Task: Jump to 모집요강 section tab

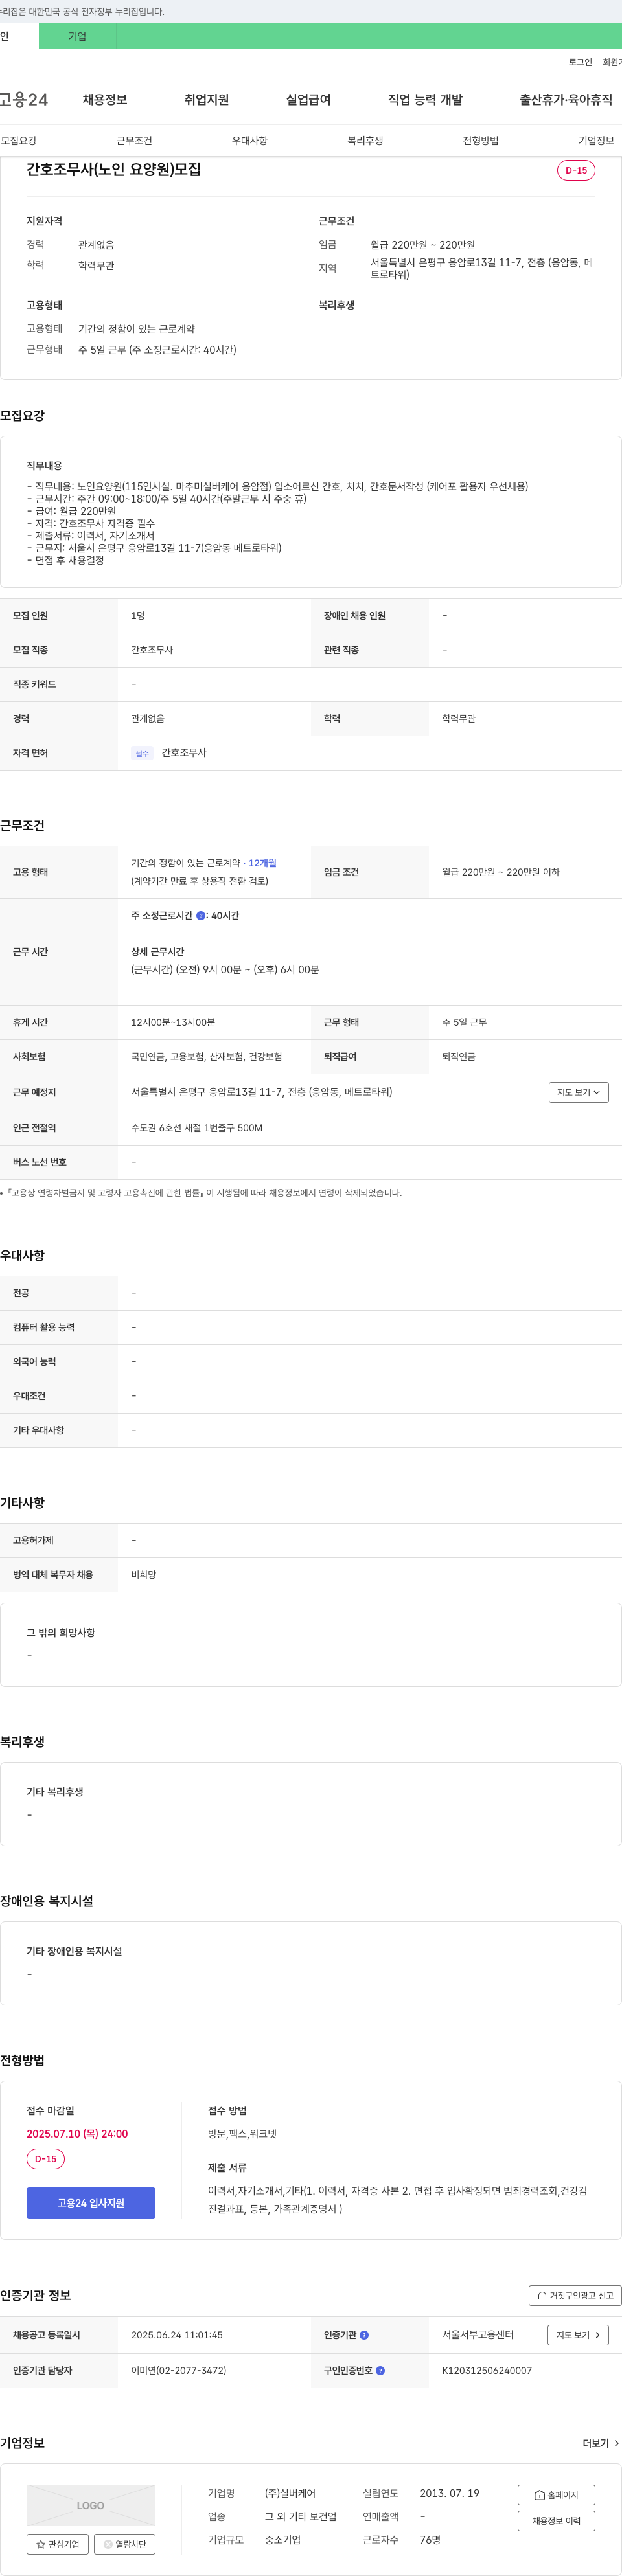Action: pos(19,141)
